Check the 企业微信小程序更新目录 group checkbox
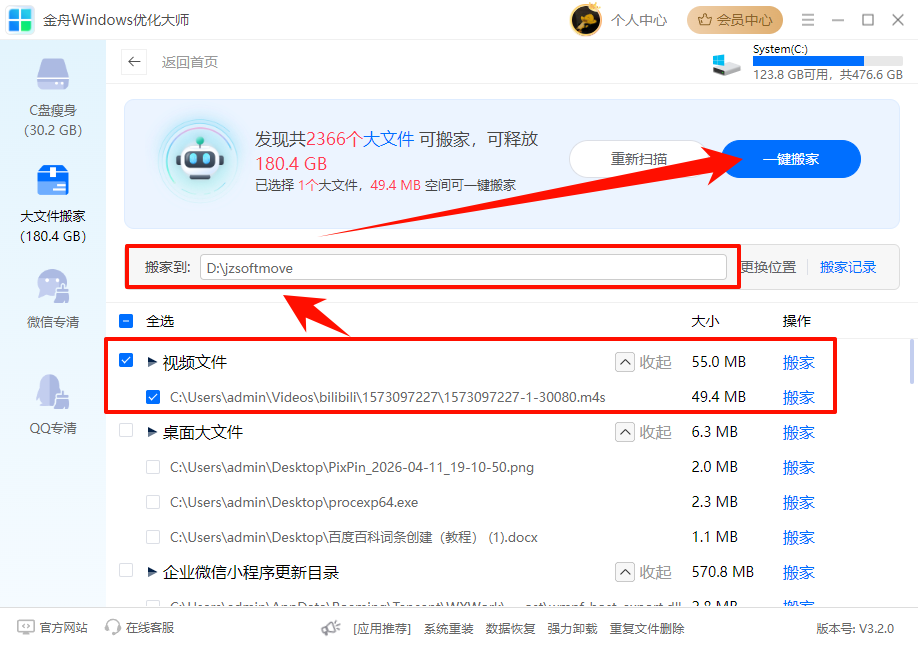Image resolution: width=918 pixels, height=647 pixels. pyautogui.click(x=126, y=570)
